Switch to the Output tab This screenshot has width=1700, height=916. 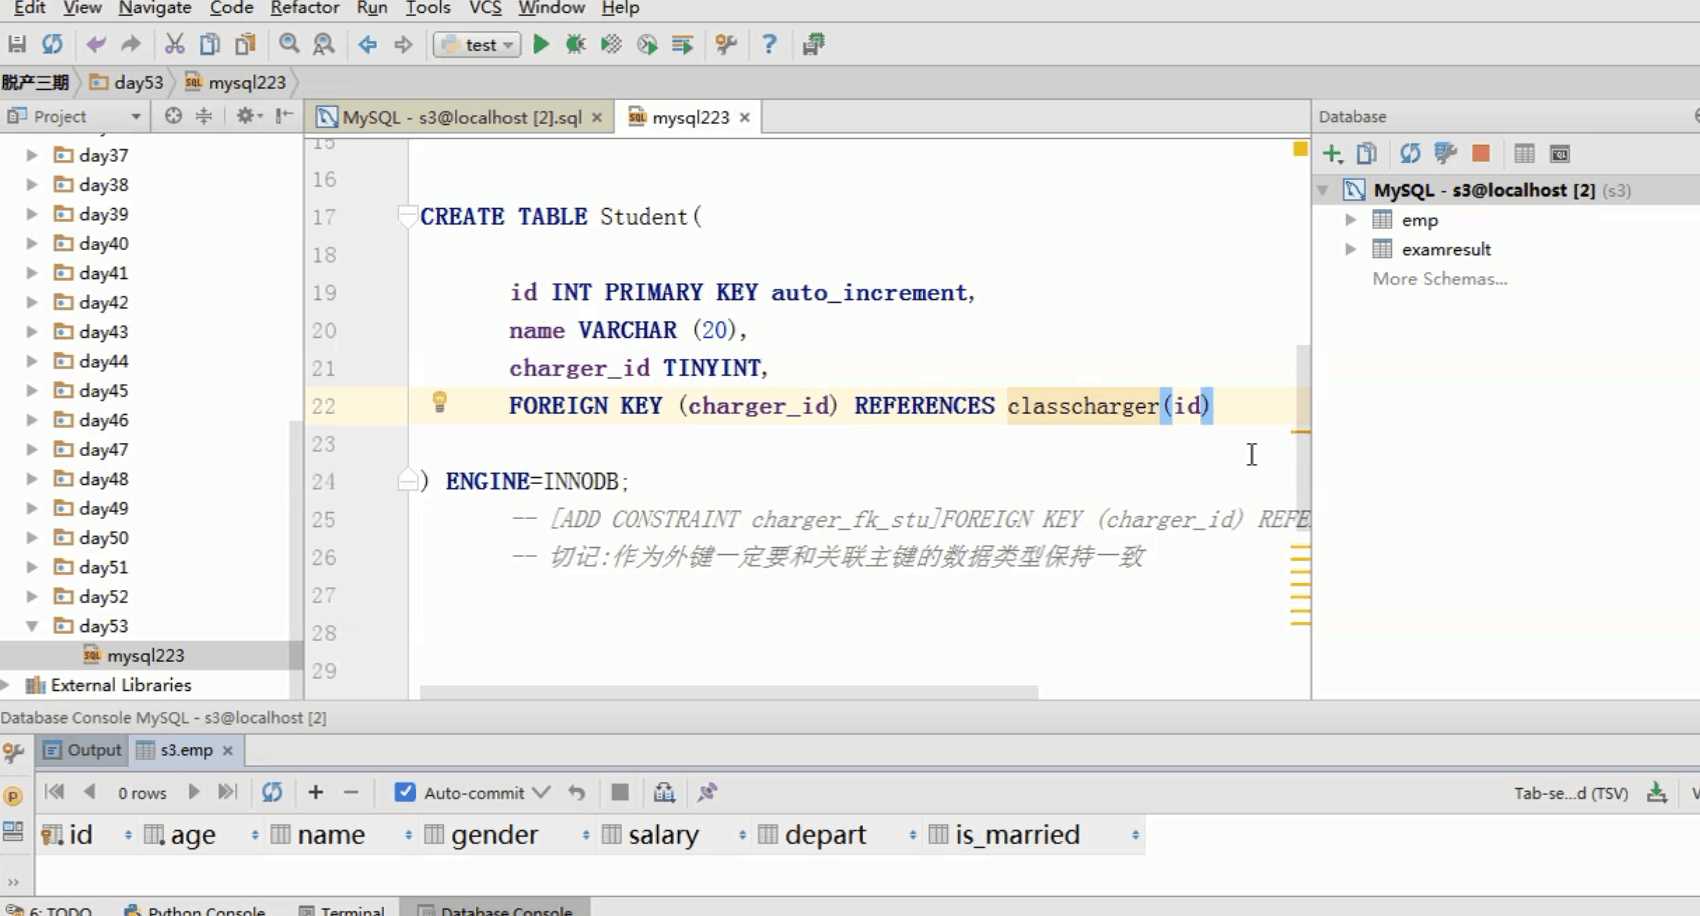coord(82,750)
